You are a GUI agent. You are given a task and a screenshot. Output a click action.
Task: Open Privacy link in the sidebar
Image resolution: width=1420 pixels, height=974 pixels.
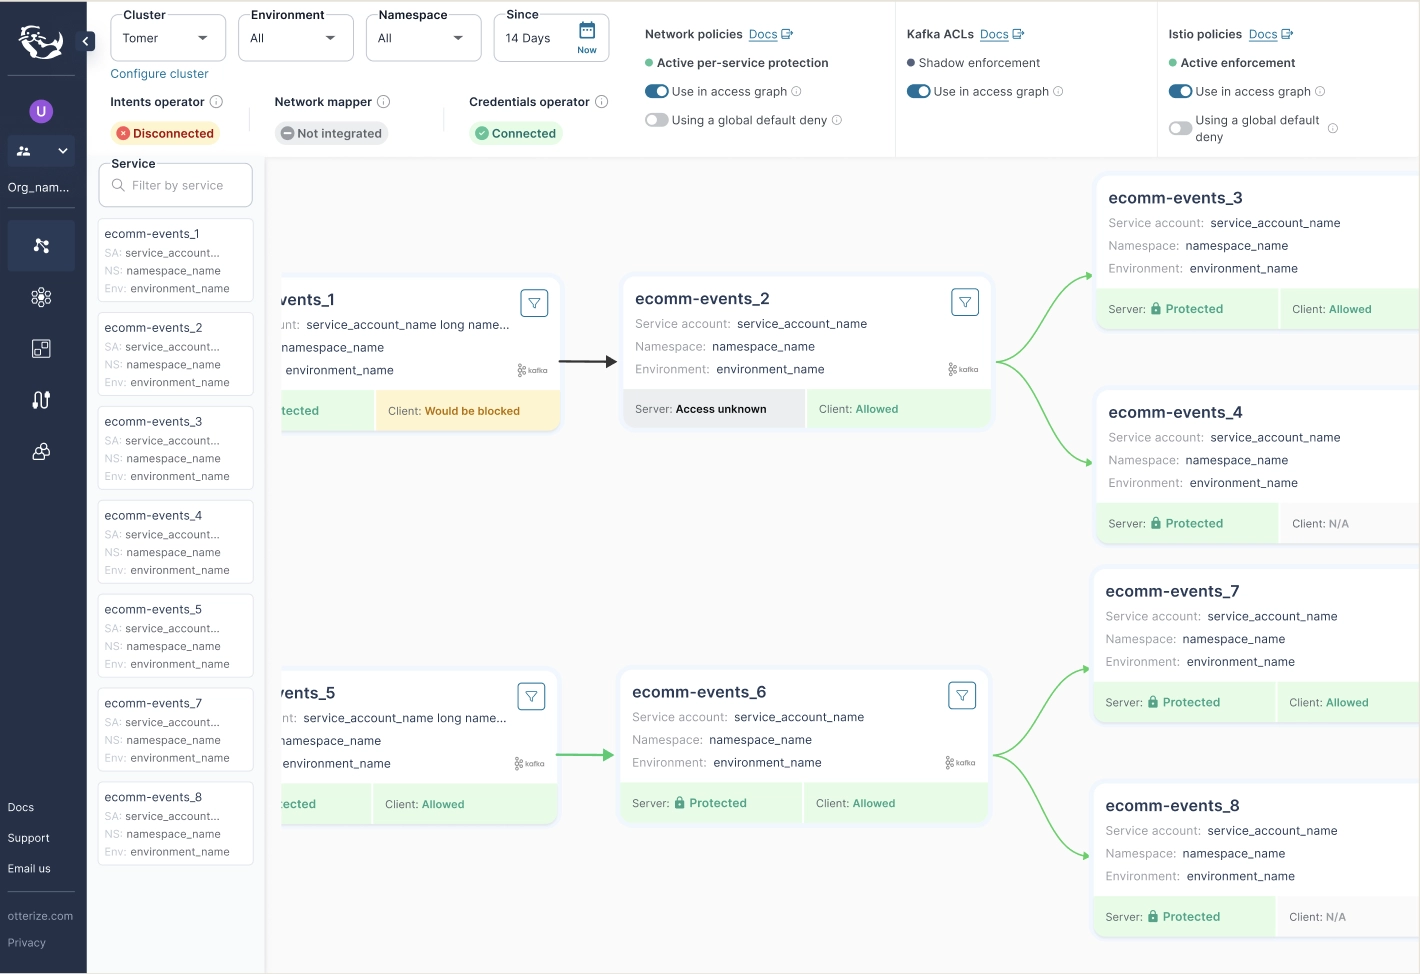click(x=27, y=943)
